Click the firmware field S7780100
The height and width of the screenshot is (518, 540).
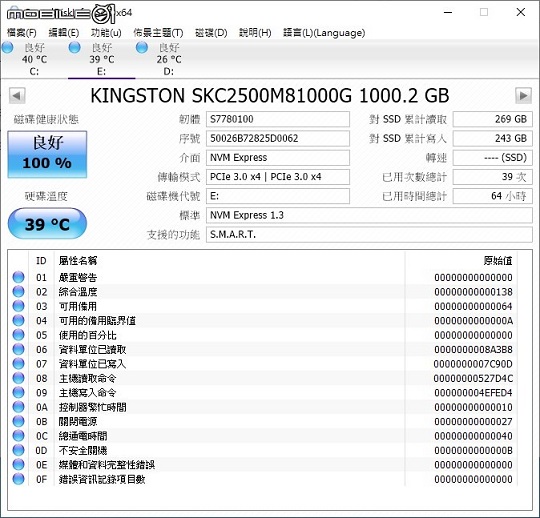[278, 119]
